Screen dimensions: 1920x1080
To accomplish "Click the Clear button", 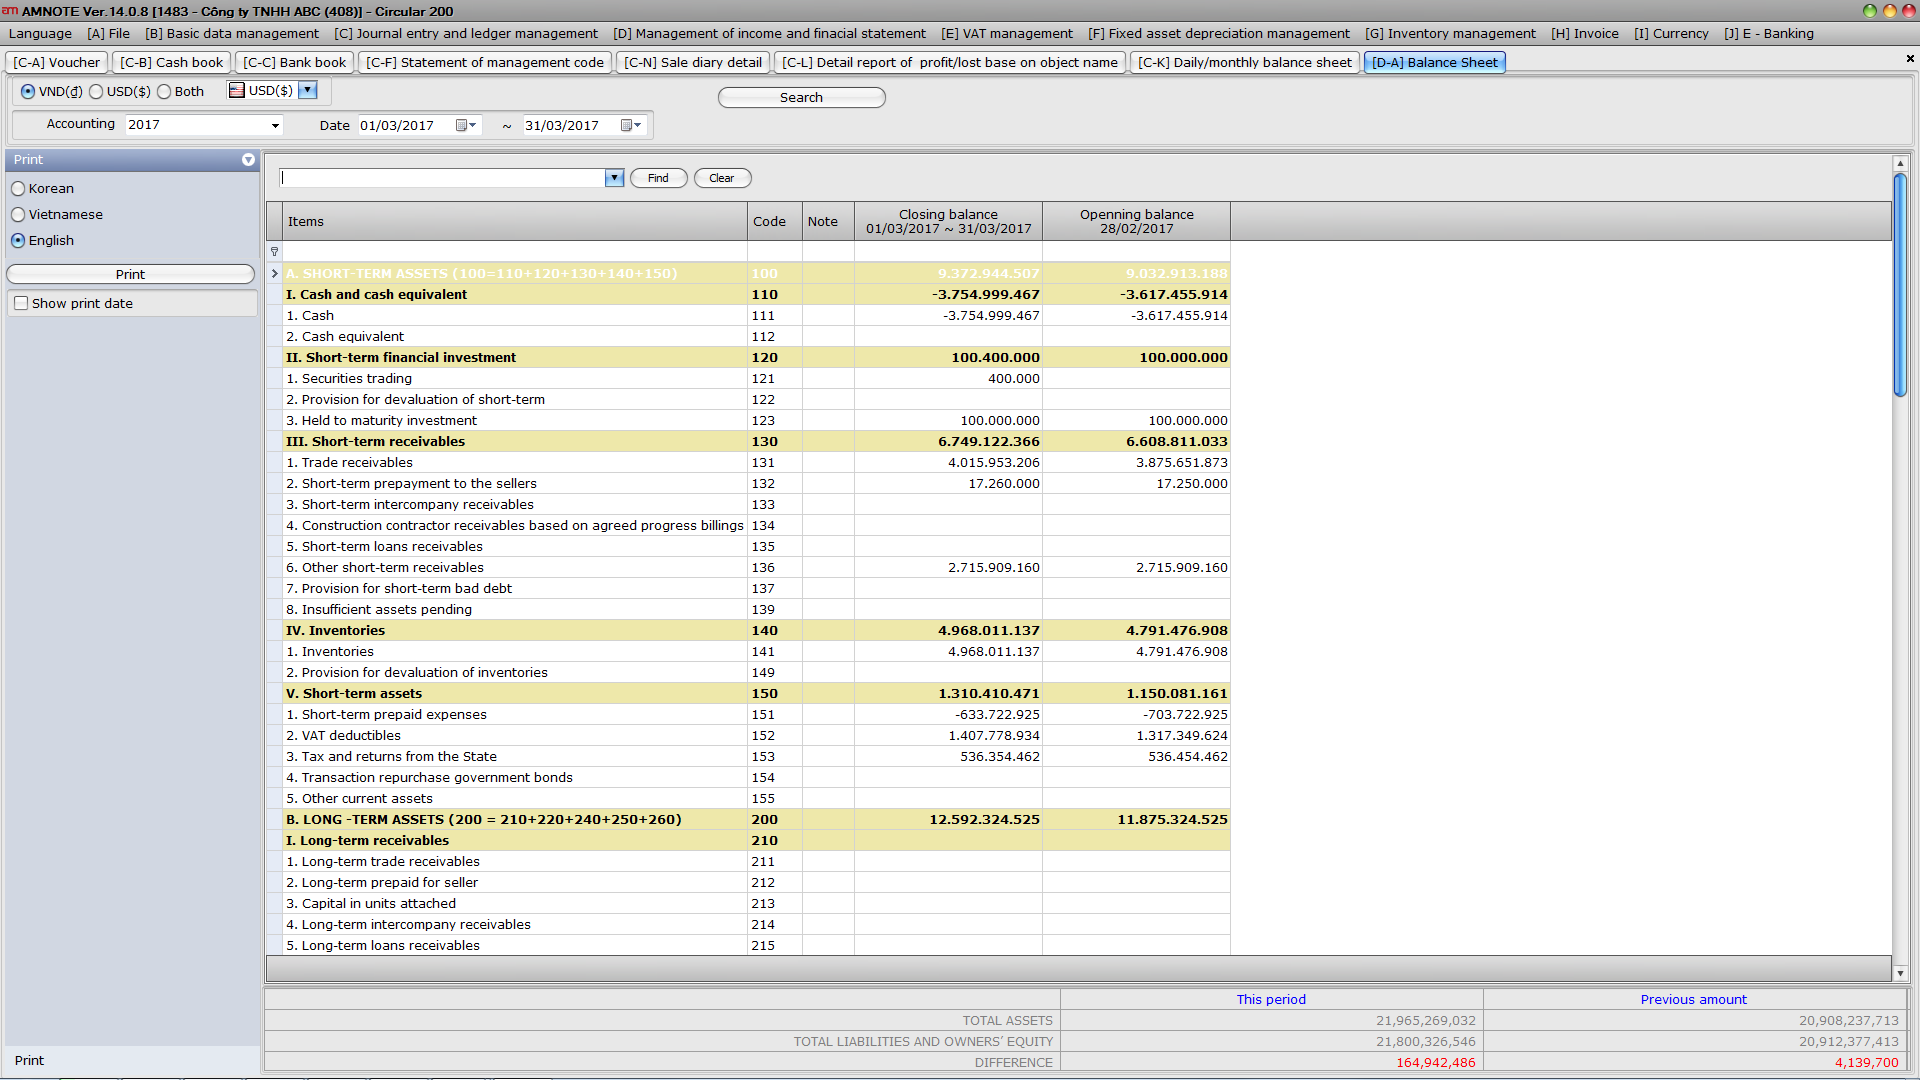I will point(722,178).
